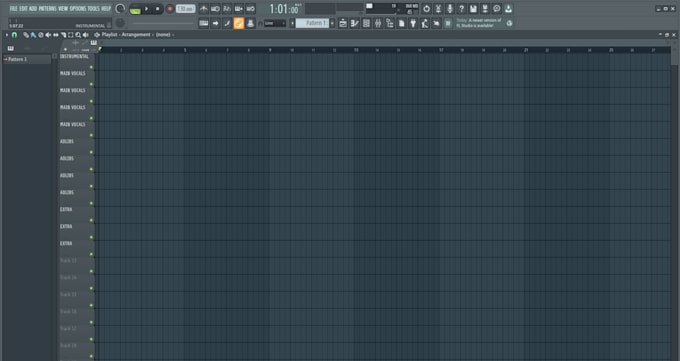Click the tempo display field
Screen dimensions: 680x361
(185, 9)
